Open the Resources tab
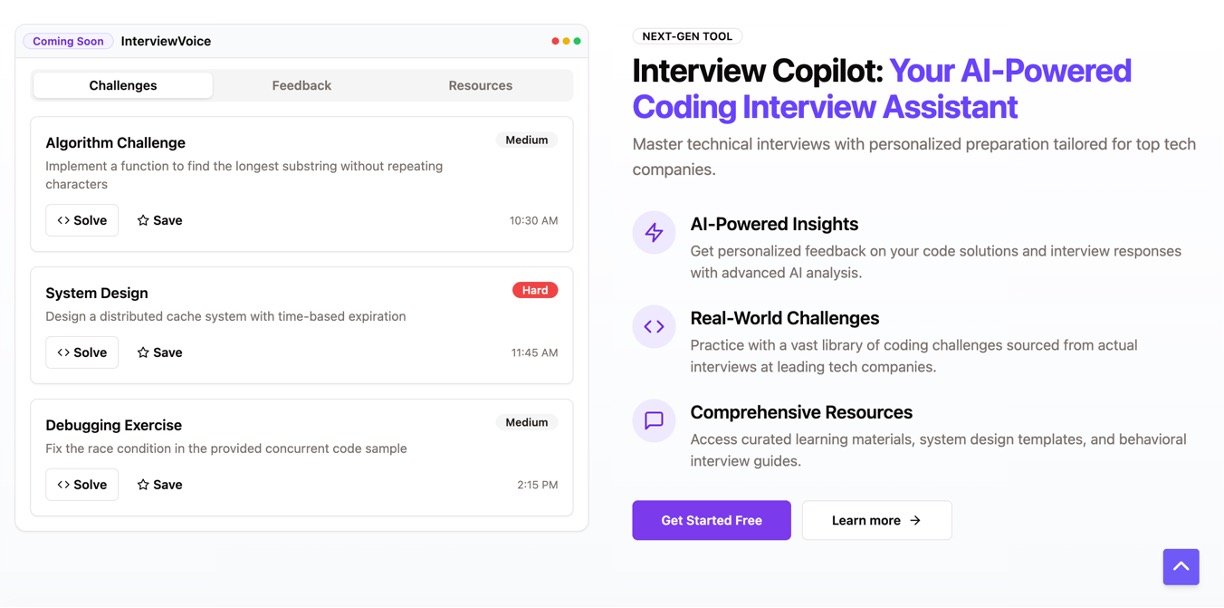 480,86
